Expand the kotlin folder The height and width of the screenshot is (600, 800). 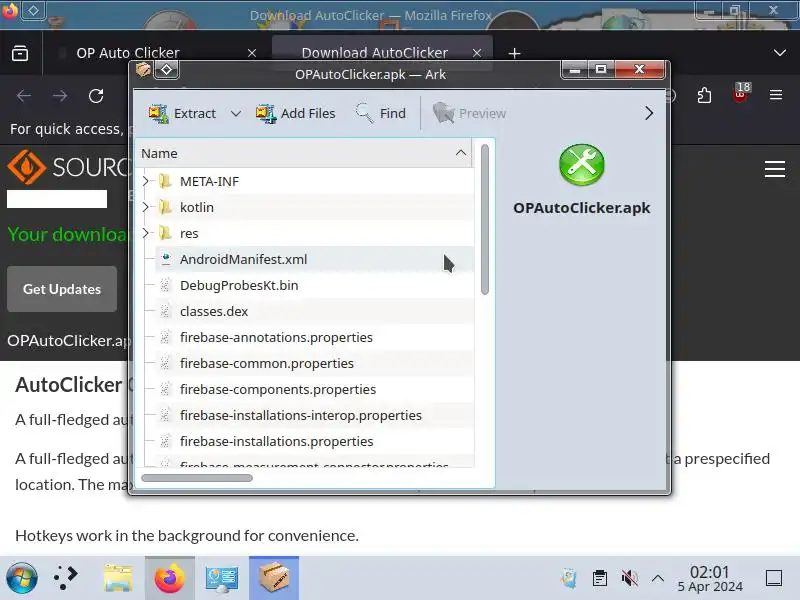click(145, 207)
